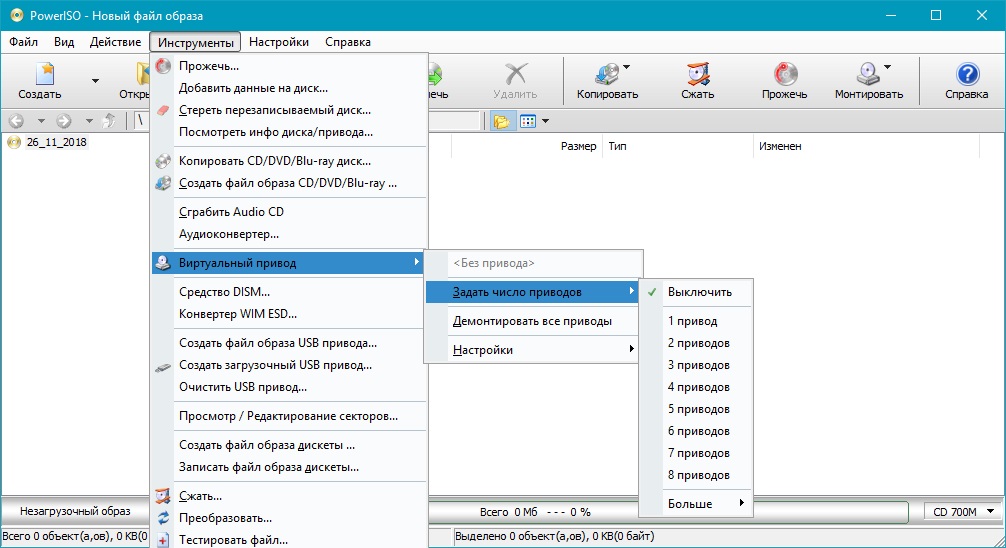Click the Размер column header
This screenshot has height=548, width=1006.
pyautogui.click(x=578, y=146)
